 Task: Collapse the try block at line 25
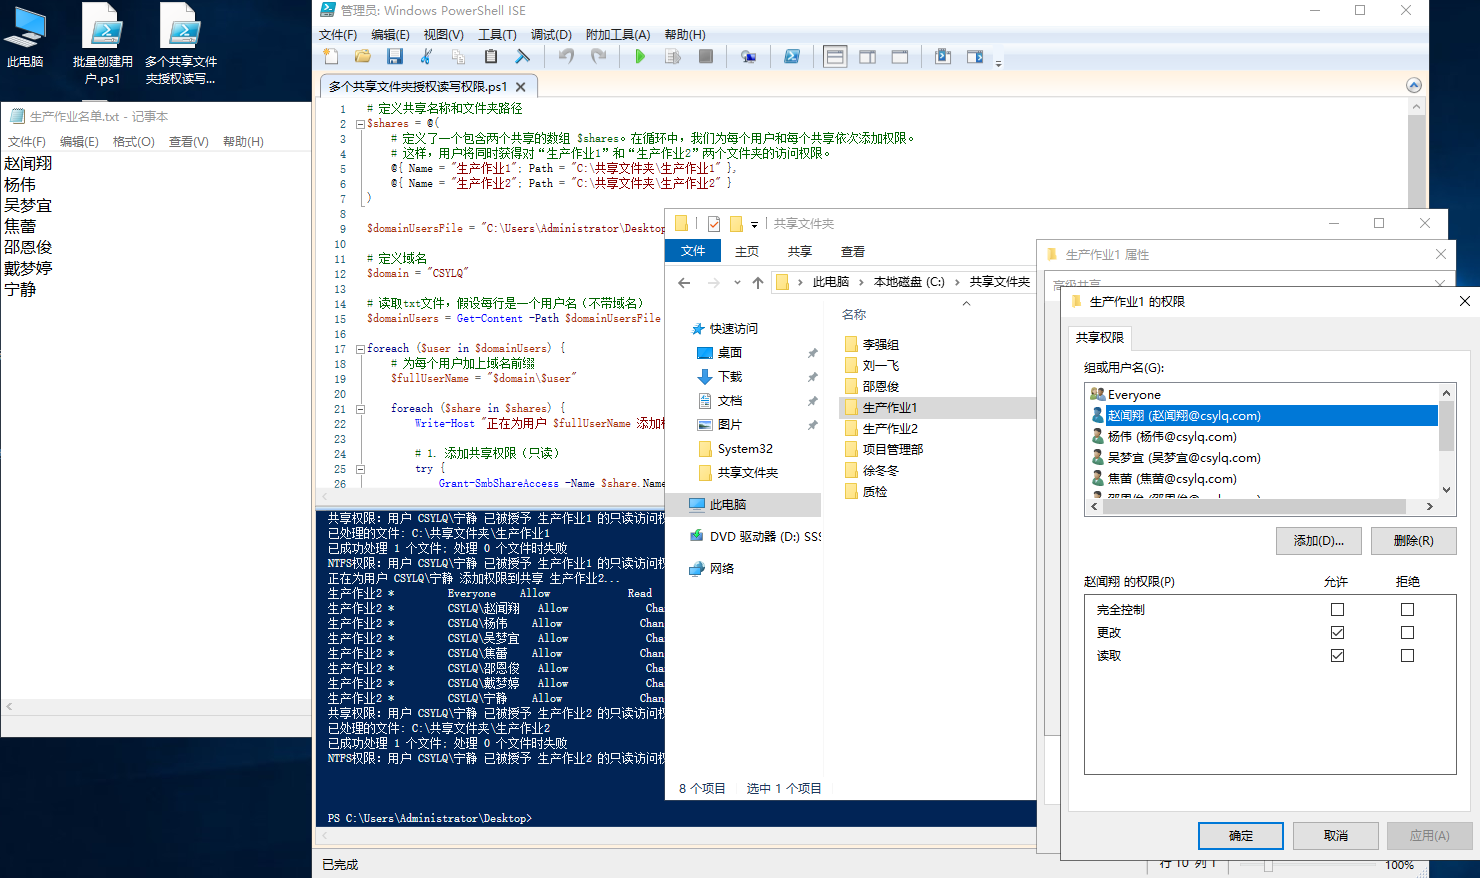tap(360, 469)
